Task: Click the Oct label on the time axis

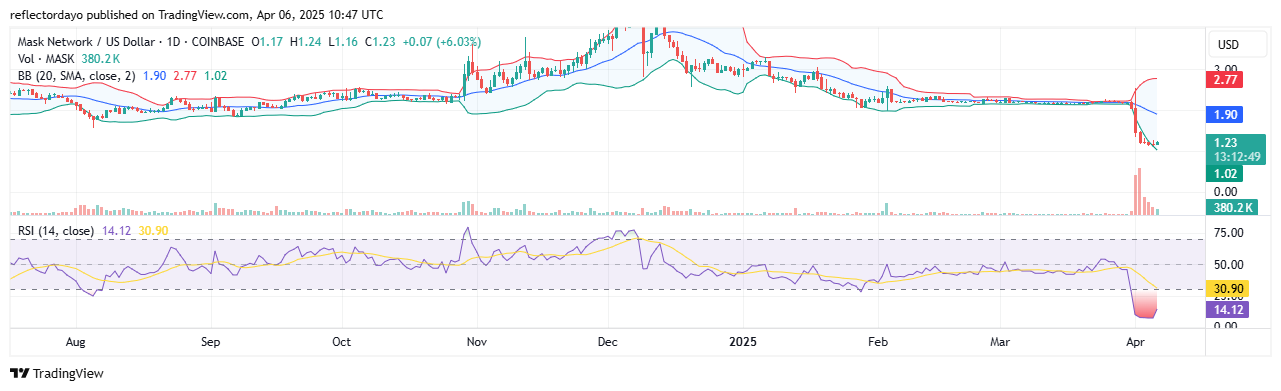Action: click(341, 341)
